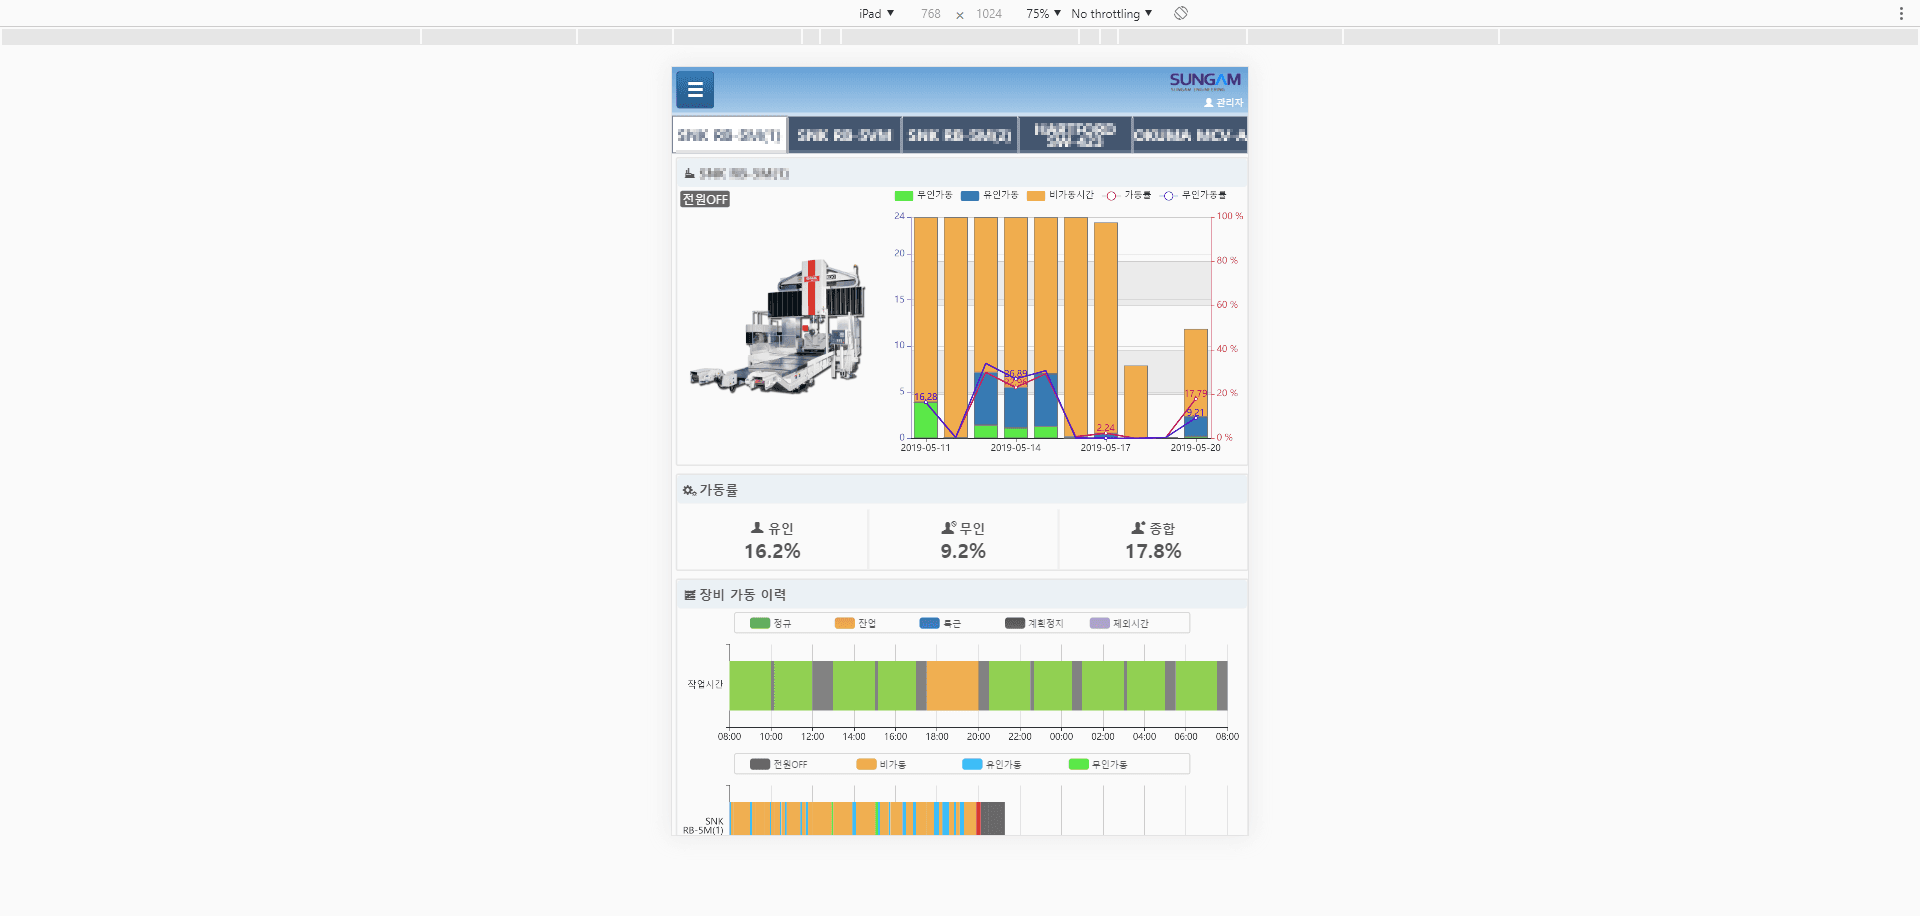Open the 75% zoom dropdown

[x=1041, y=13]
